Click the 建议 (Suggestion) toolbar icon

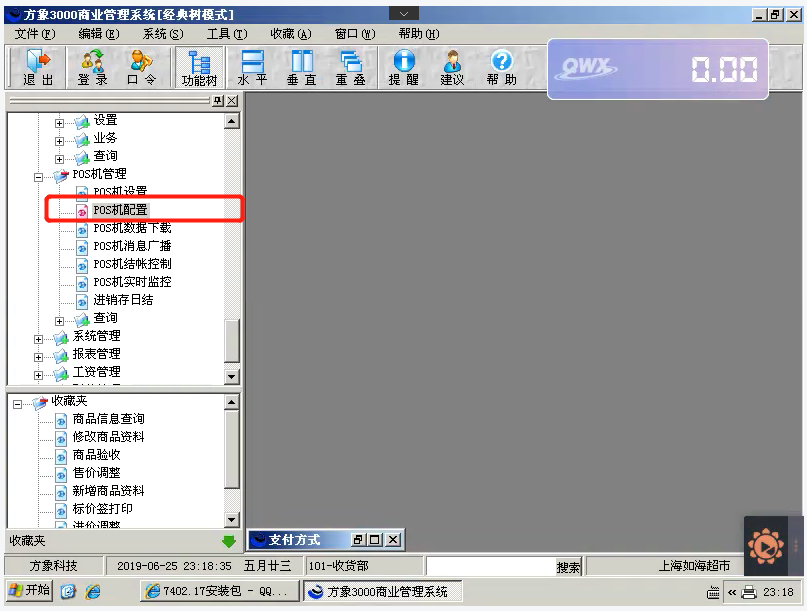(x=452, y=67)
